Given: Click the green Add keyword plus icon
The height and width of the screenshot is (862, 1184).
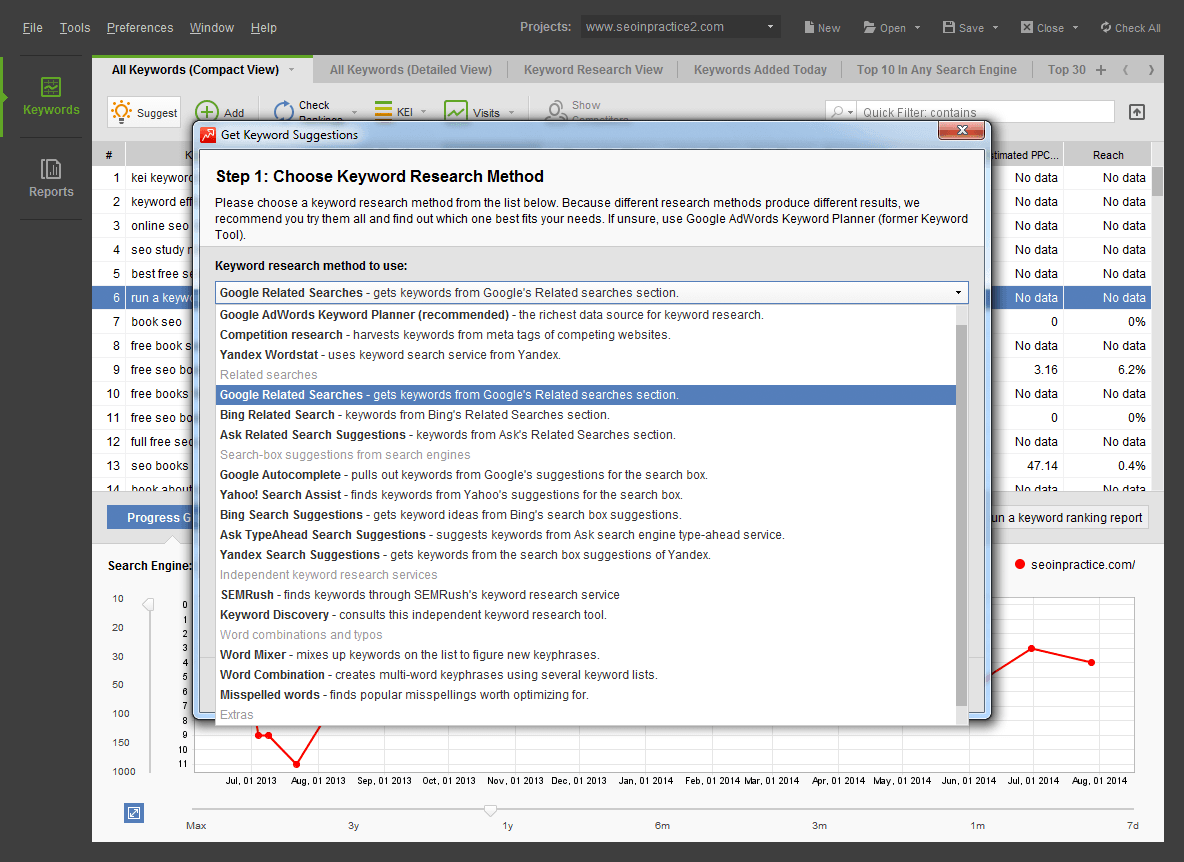Looking at the screenshot, I should tap(207, 112).
